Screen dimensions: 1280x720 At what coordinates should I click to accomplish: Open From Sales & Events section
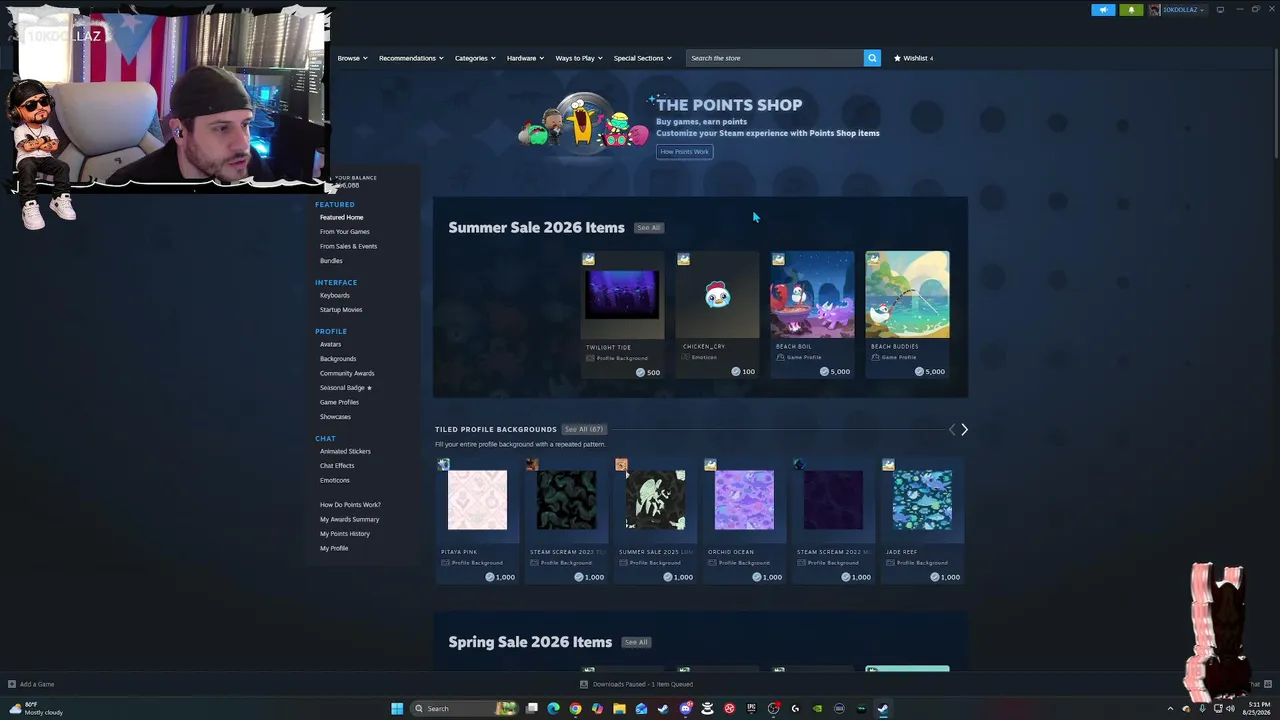tap(348, 246)
